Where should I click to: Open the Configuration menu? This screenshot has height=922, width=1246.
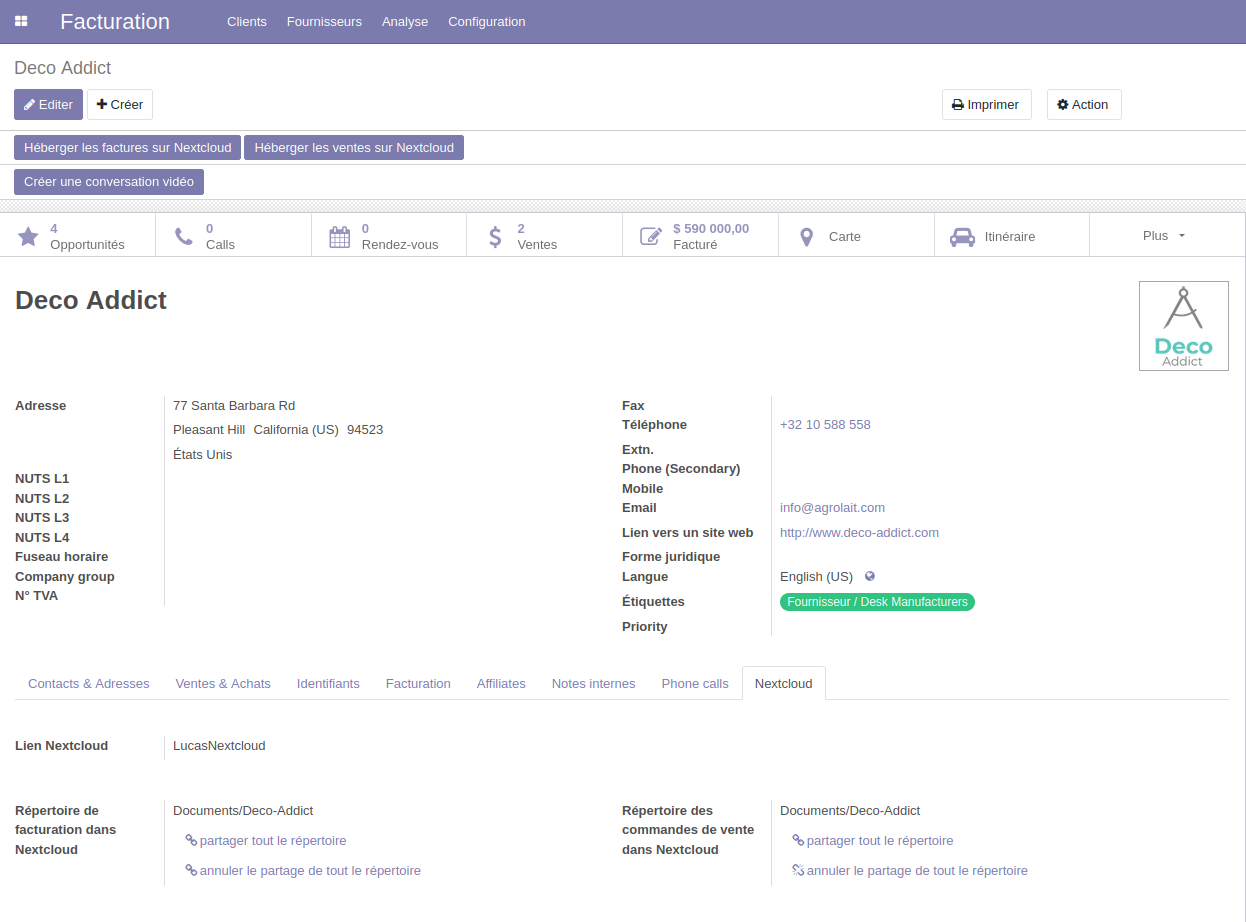(487, 22)
